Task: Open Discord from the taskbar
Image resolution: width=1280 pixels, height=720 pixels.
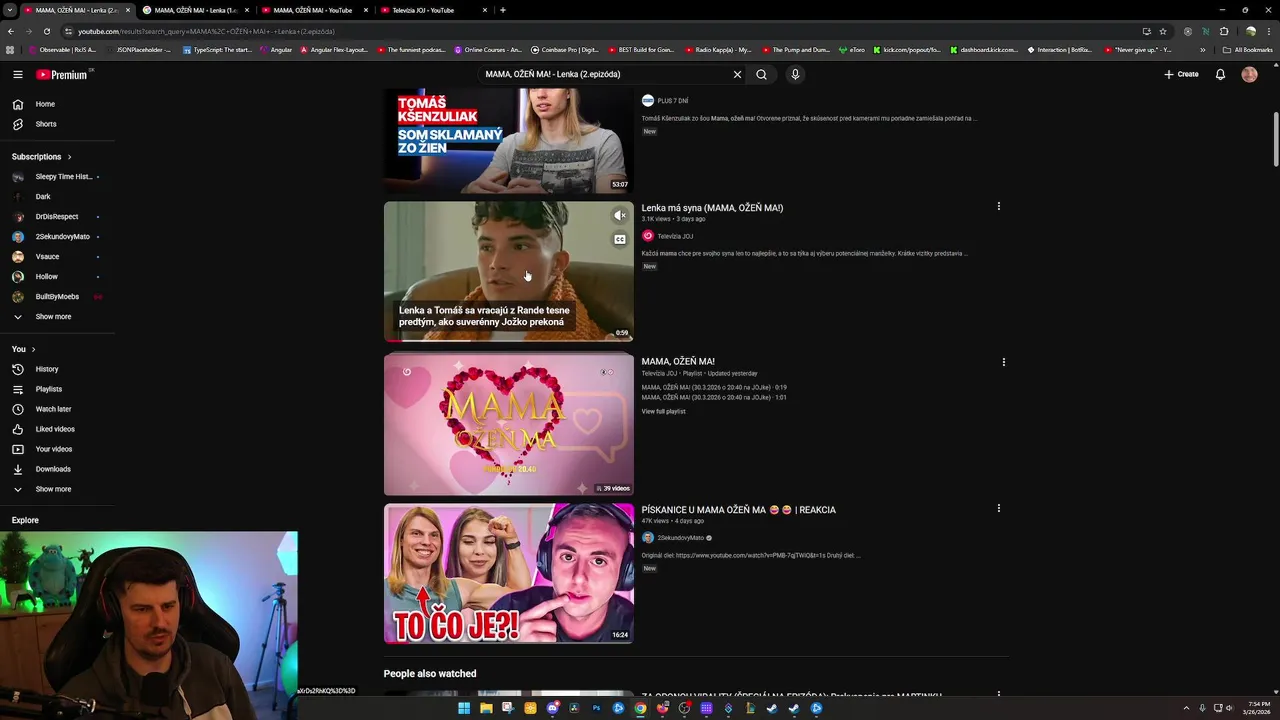Action: tap(552, 708)
